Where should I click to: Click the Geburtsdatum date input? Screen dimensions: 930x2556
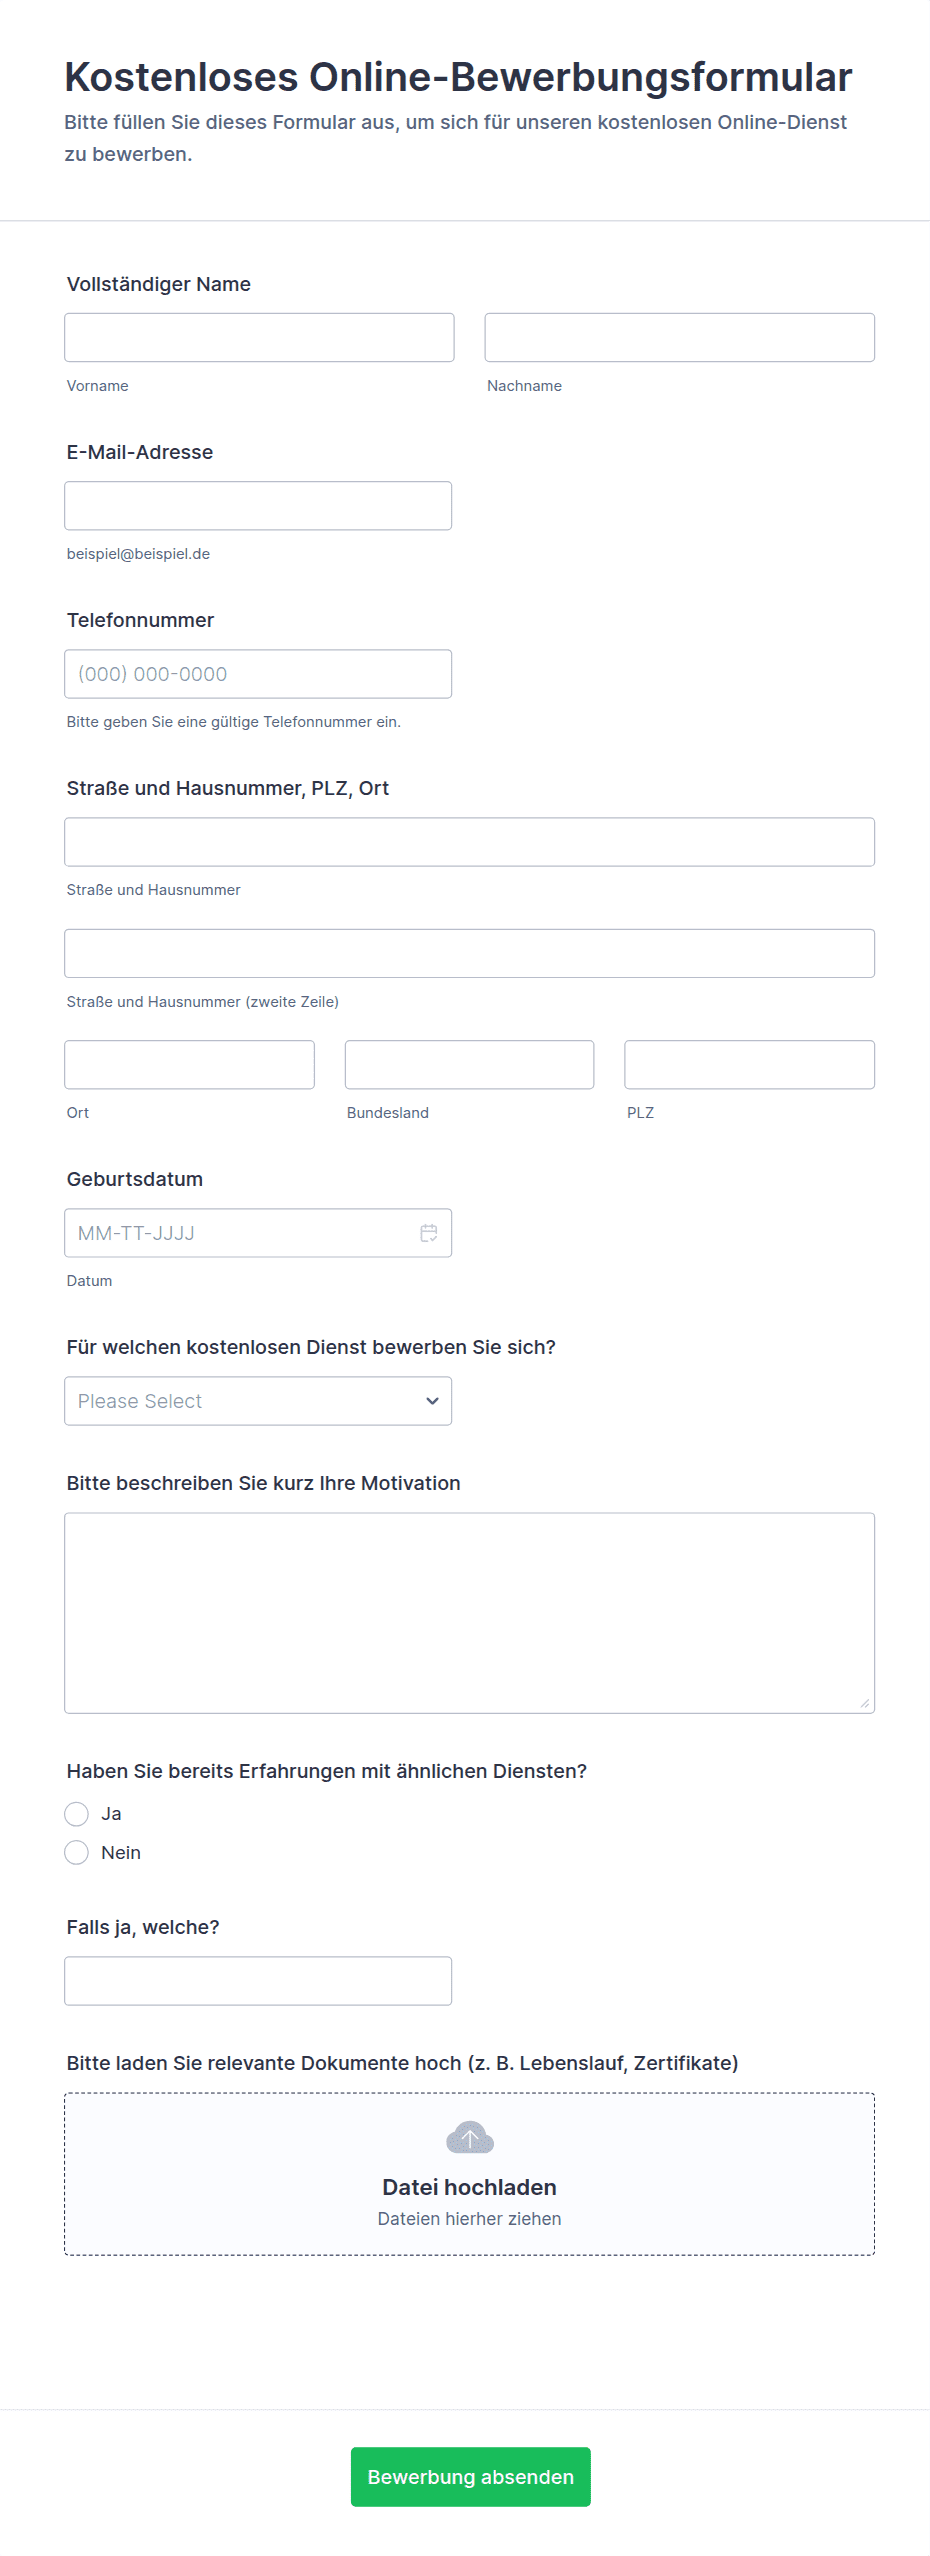tap(240, 1233)
